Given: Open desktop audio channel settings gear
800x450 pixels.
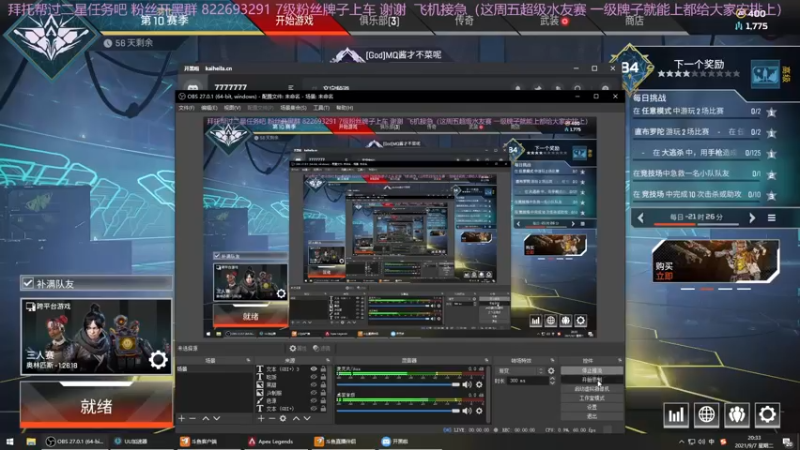Looking at the screenshot, I should (479, 411).
